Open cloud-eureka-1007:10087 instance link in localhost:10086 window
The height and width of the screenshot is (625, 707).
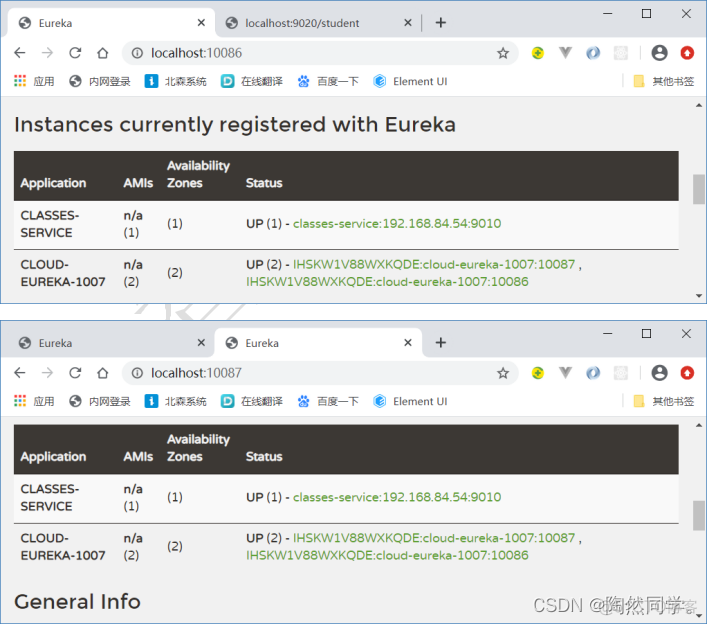[x=434, y=264]
